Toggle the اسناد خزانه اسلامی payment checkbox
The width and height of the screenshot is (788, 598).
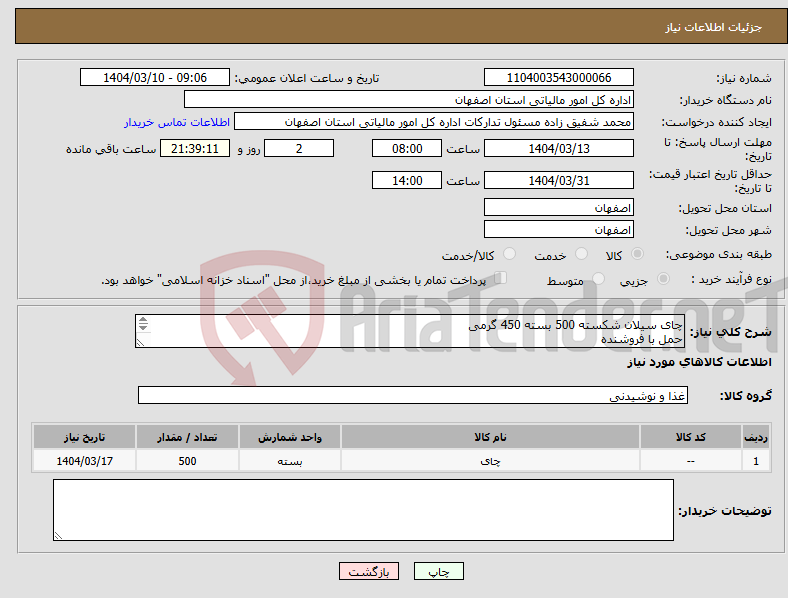(x=501, y=277)
